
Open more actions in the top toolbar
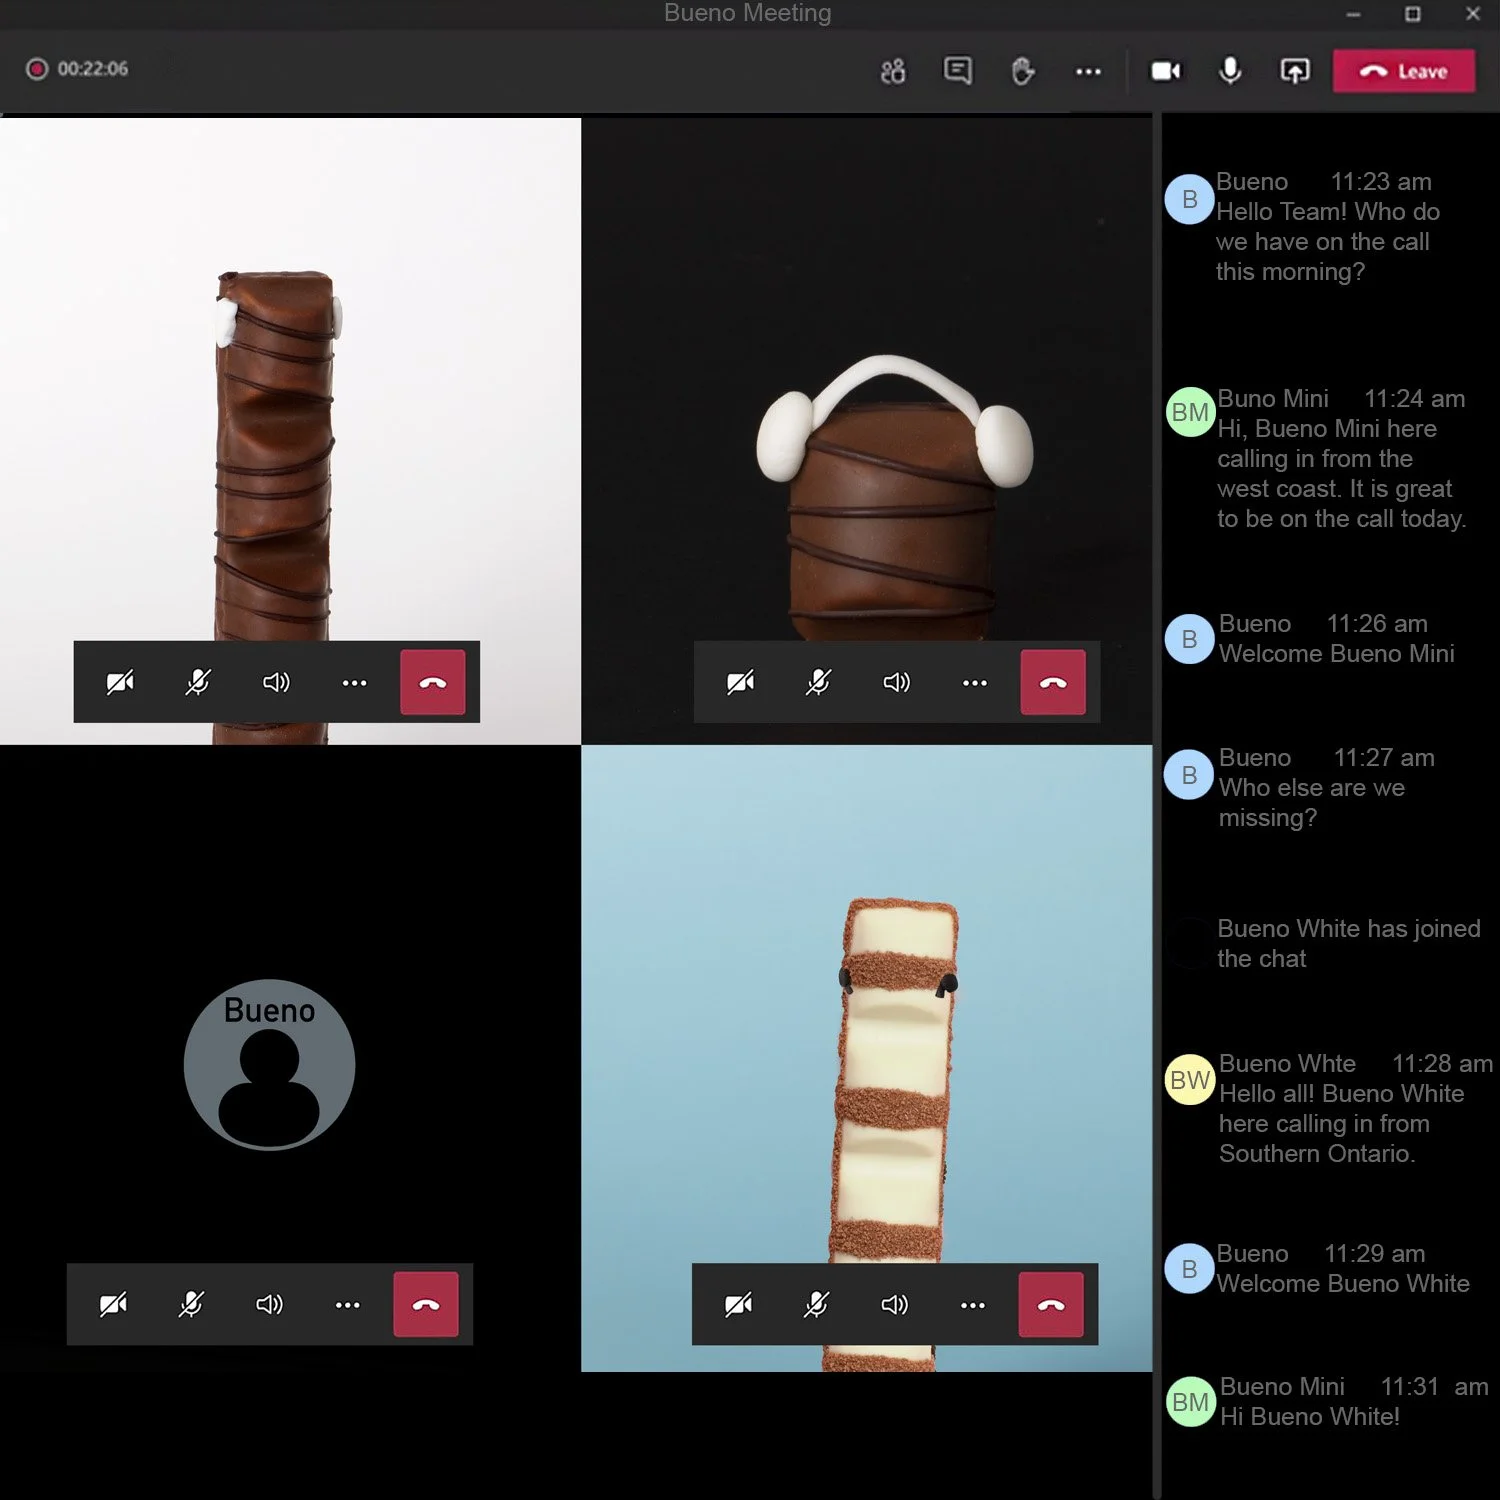1088,71
